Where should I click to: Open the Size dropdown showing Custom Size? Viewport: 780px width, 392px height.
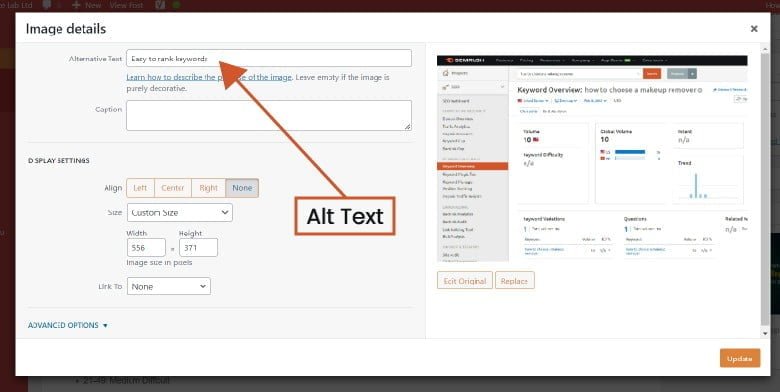[x=180, y=212]
